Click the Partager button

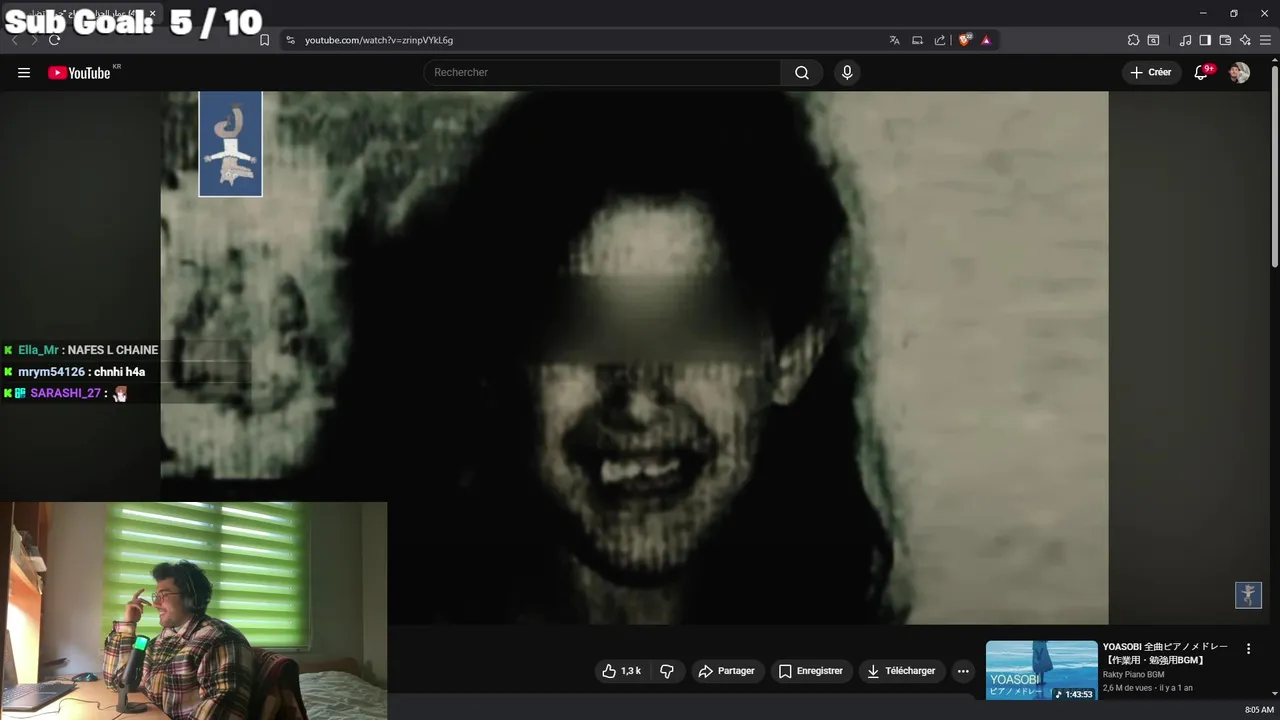(x=727, y=671)
